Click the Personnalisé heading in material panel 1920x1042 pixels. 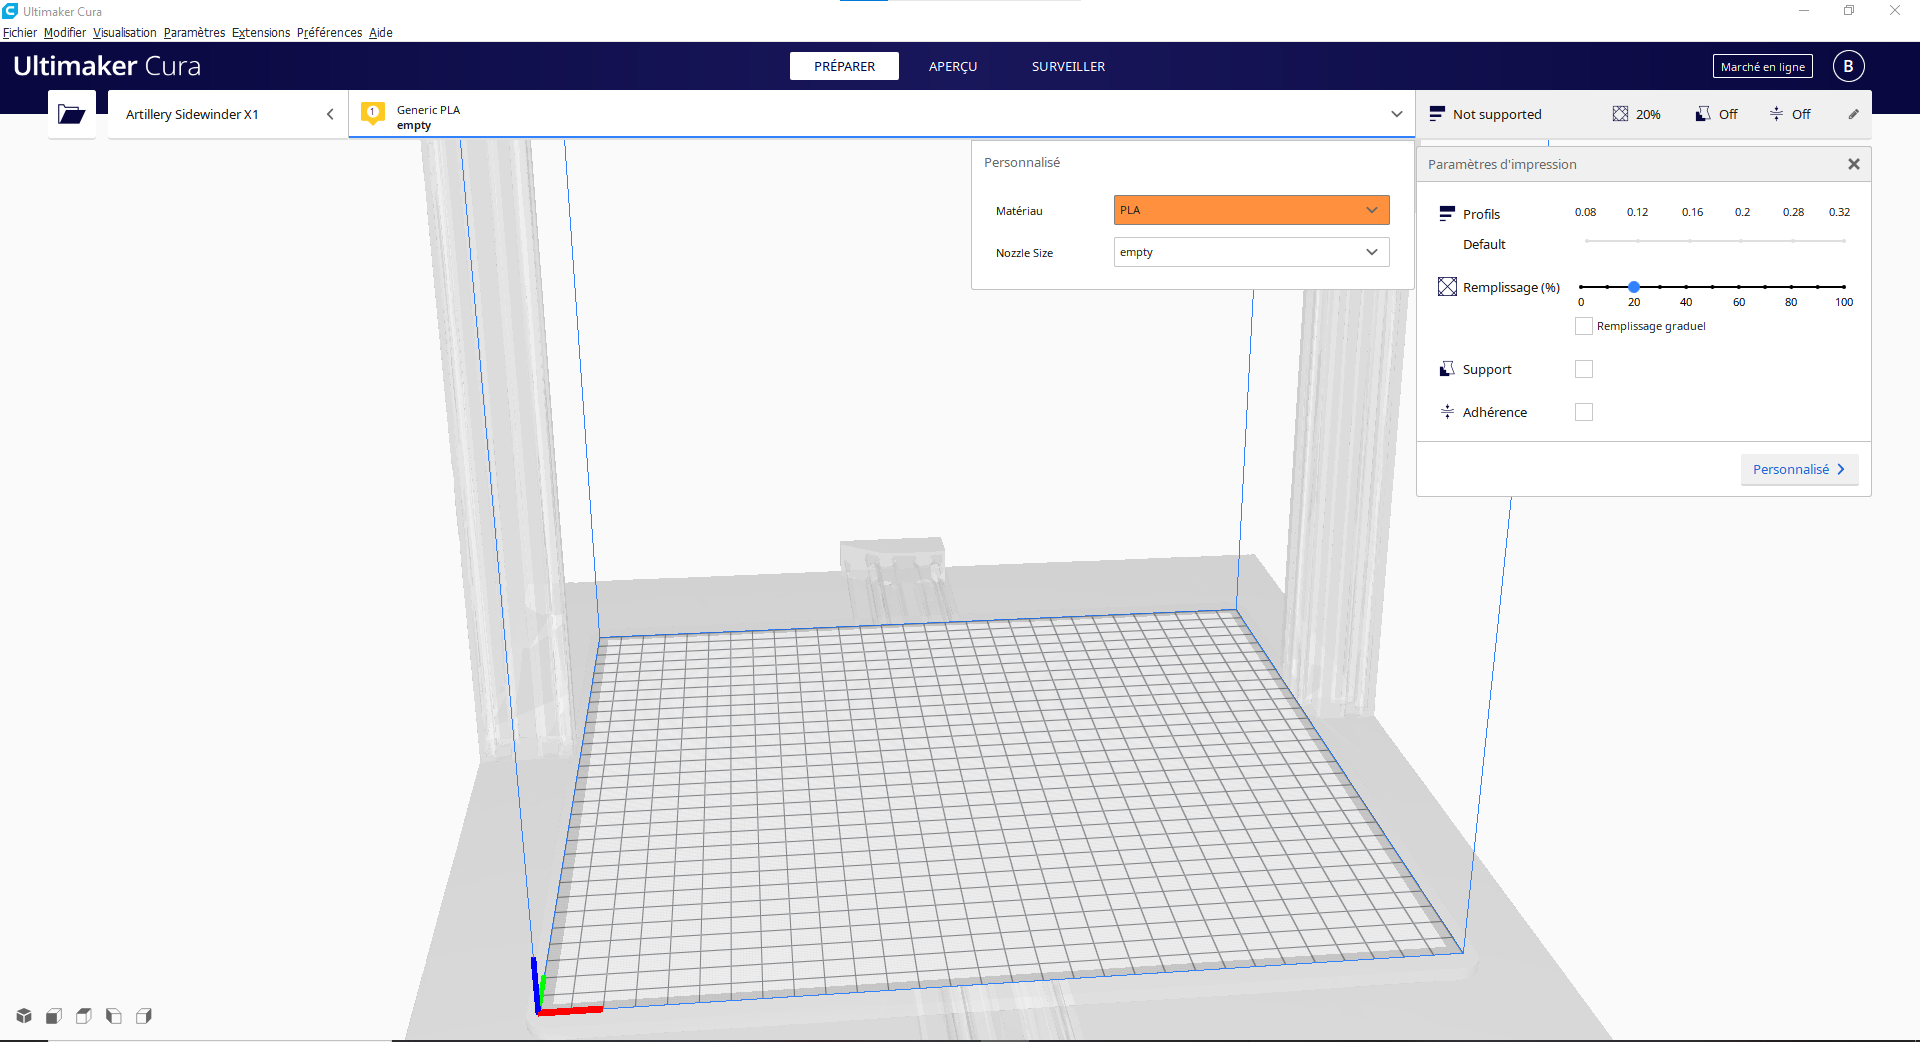[x=1022, y=162]
